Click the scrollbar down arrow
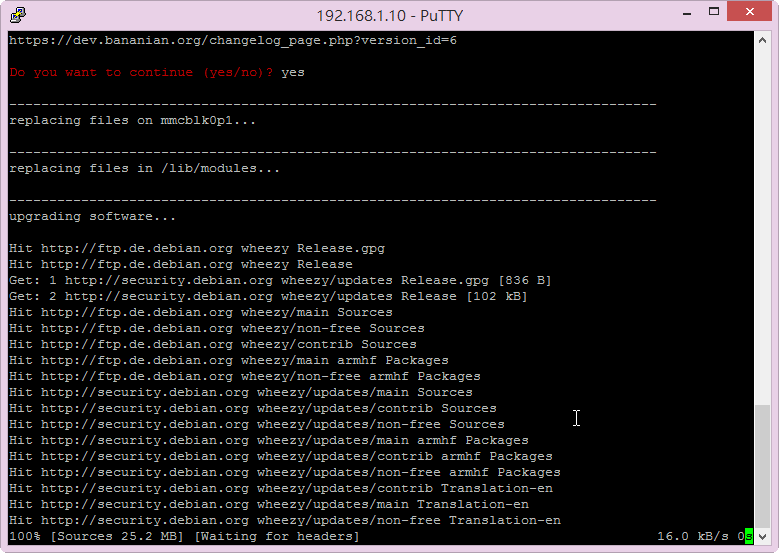 click(762, 536)
